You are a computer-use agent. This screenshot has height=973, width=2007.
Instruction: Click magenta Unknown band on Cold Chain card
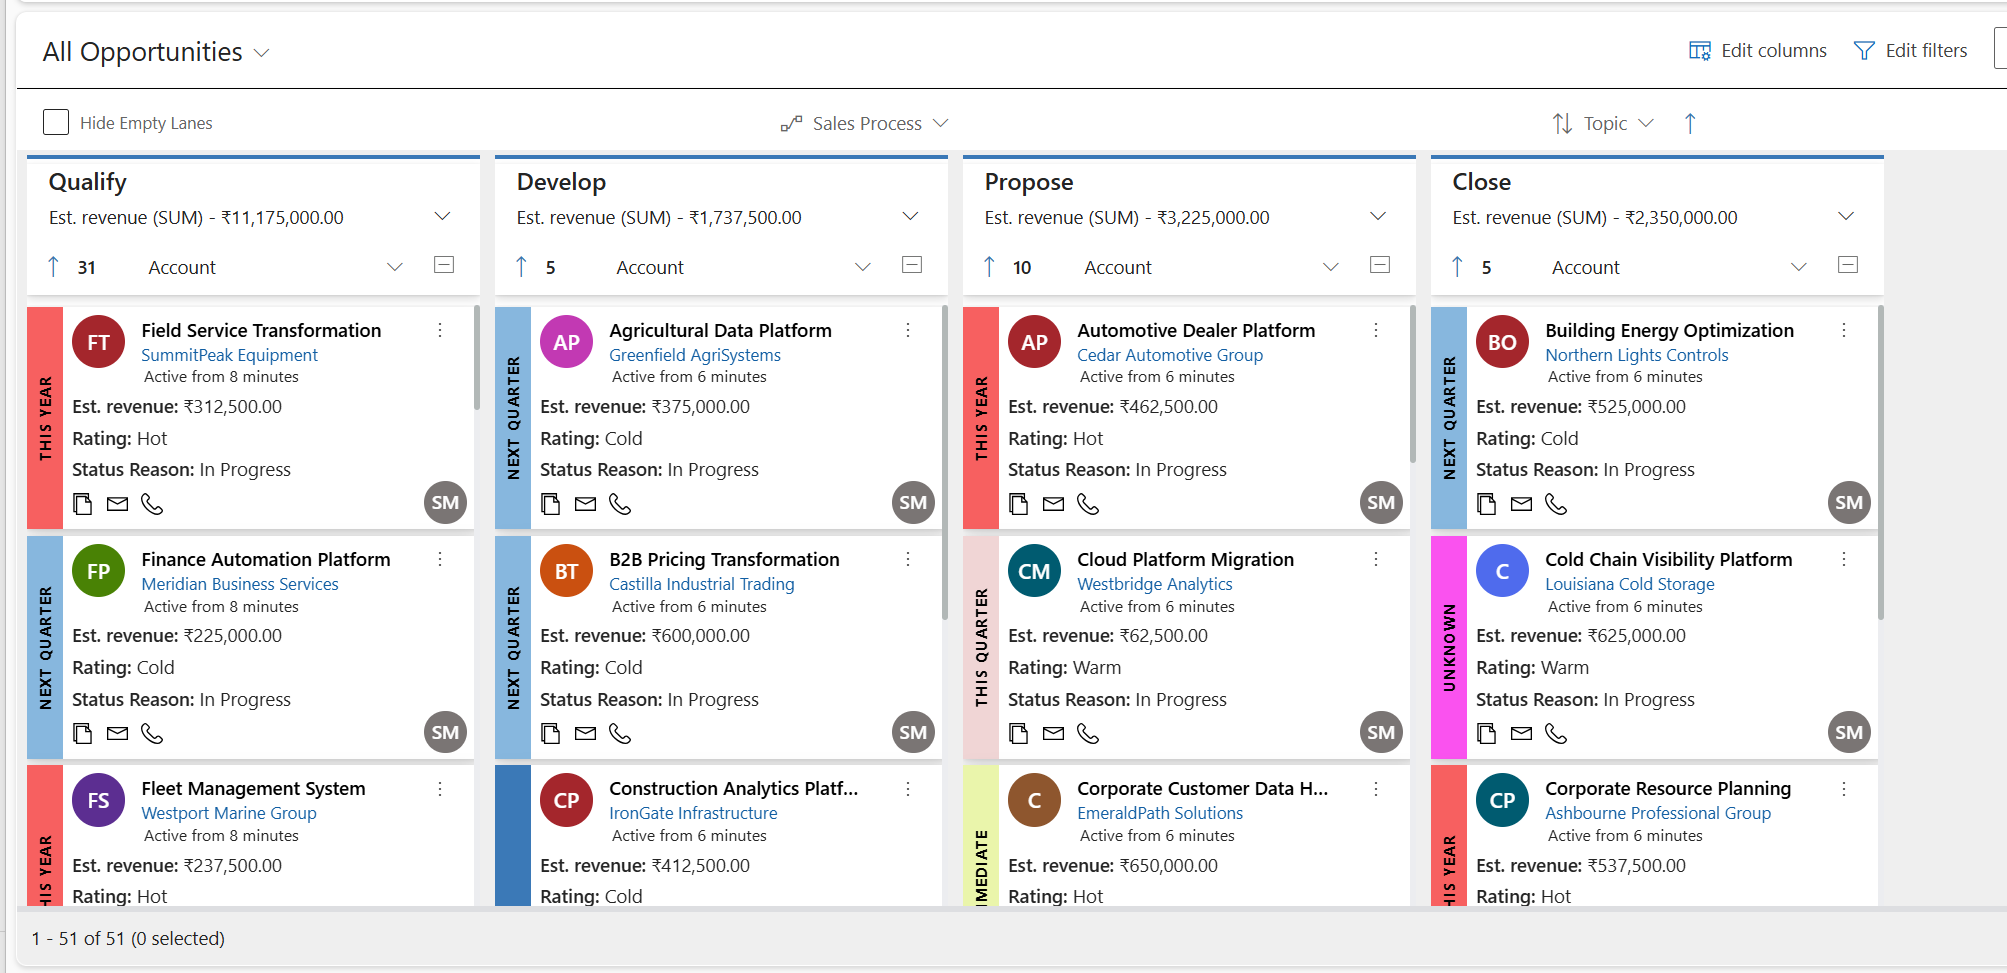pos(1449,647)
